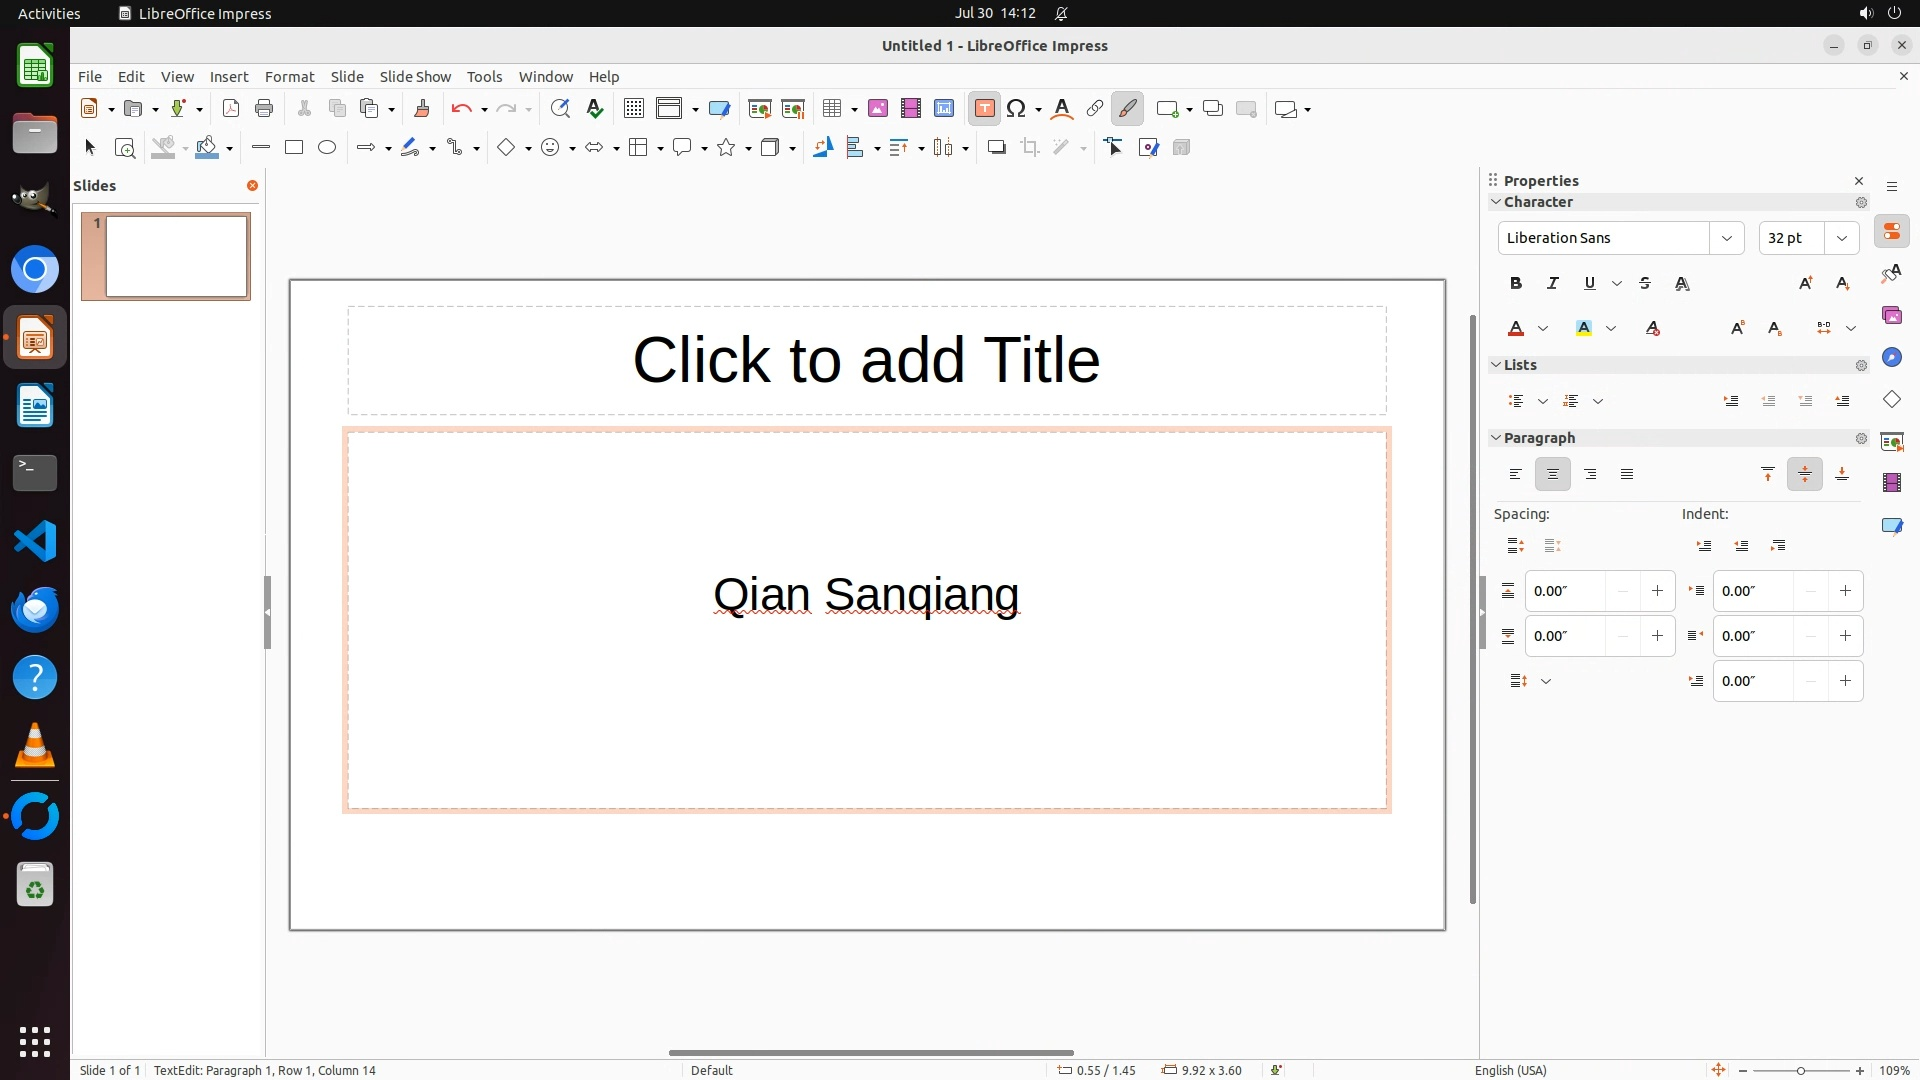1920x1080 pixels.
Task: Select the Rectangle drawing tool
Action: coord(294,148)
